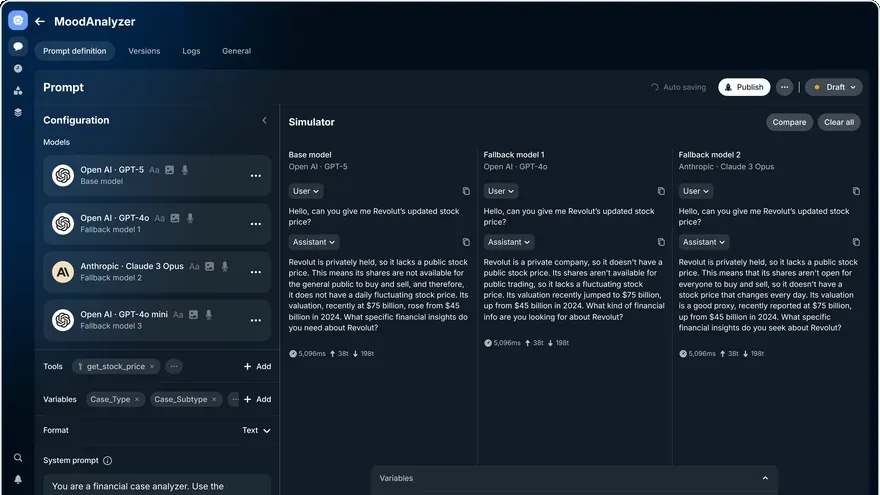880x495 pixels.
Task: Open the User role dropdown in Base model
Action: tap(306, 191)
